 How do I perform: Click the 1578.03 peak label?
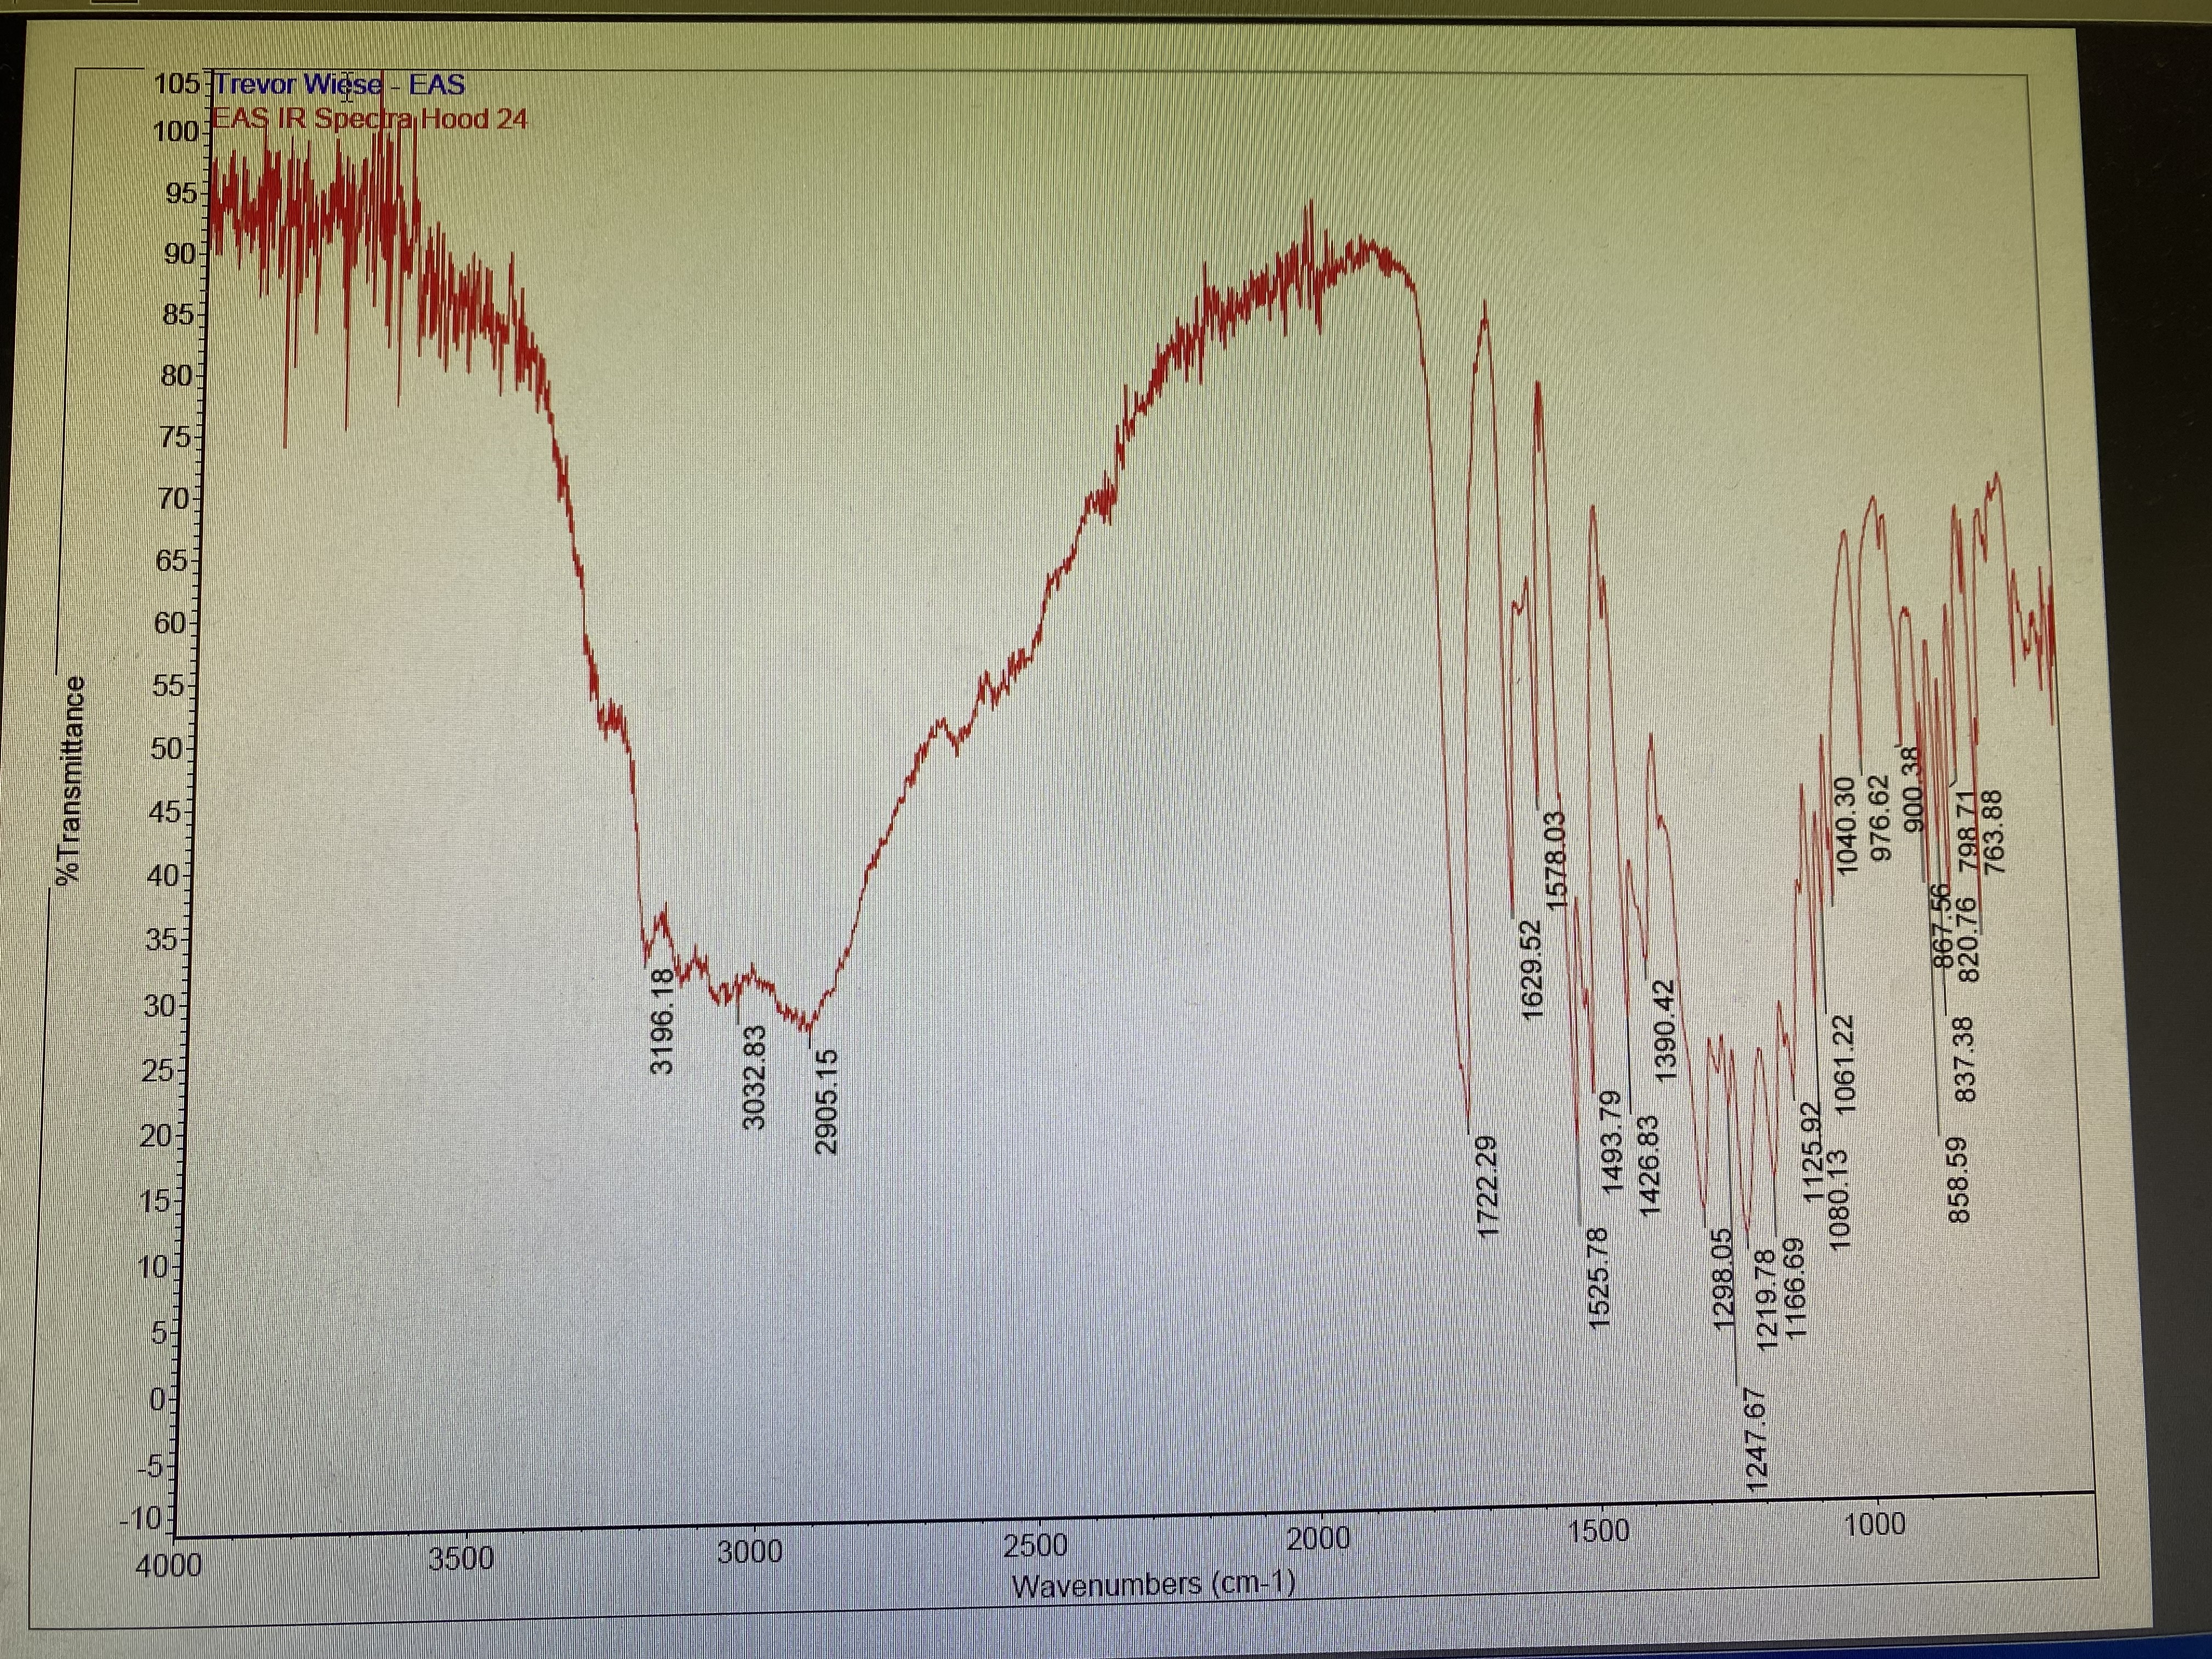pos(1556,860)
